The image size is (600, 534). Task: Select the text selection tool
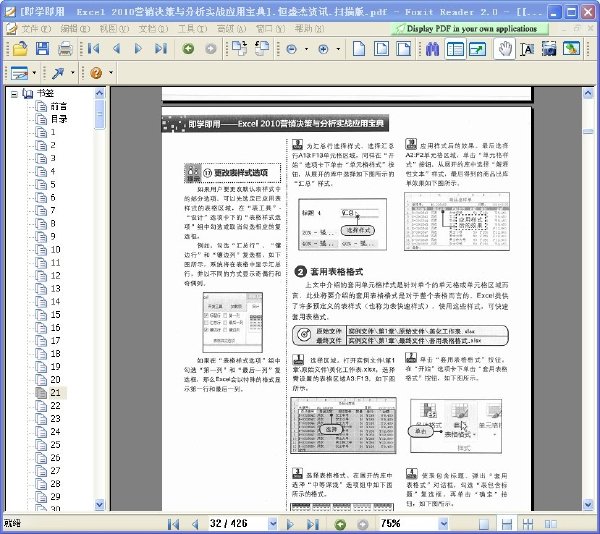tap(527, 49)
